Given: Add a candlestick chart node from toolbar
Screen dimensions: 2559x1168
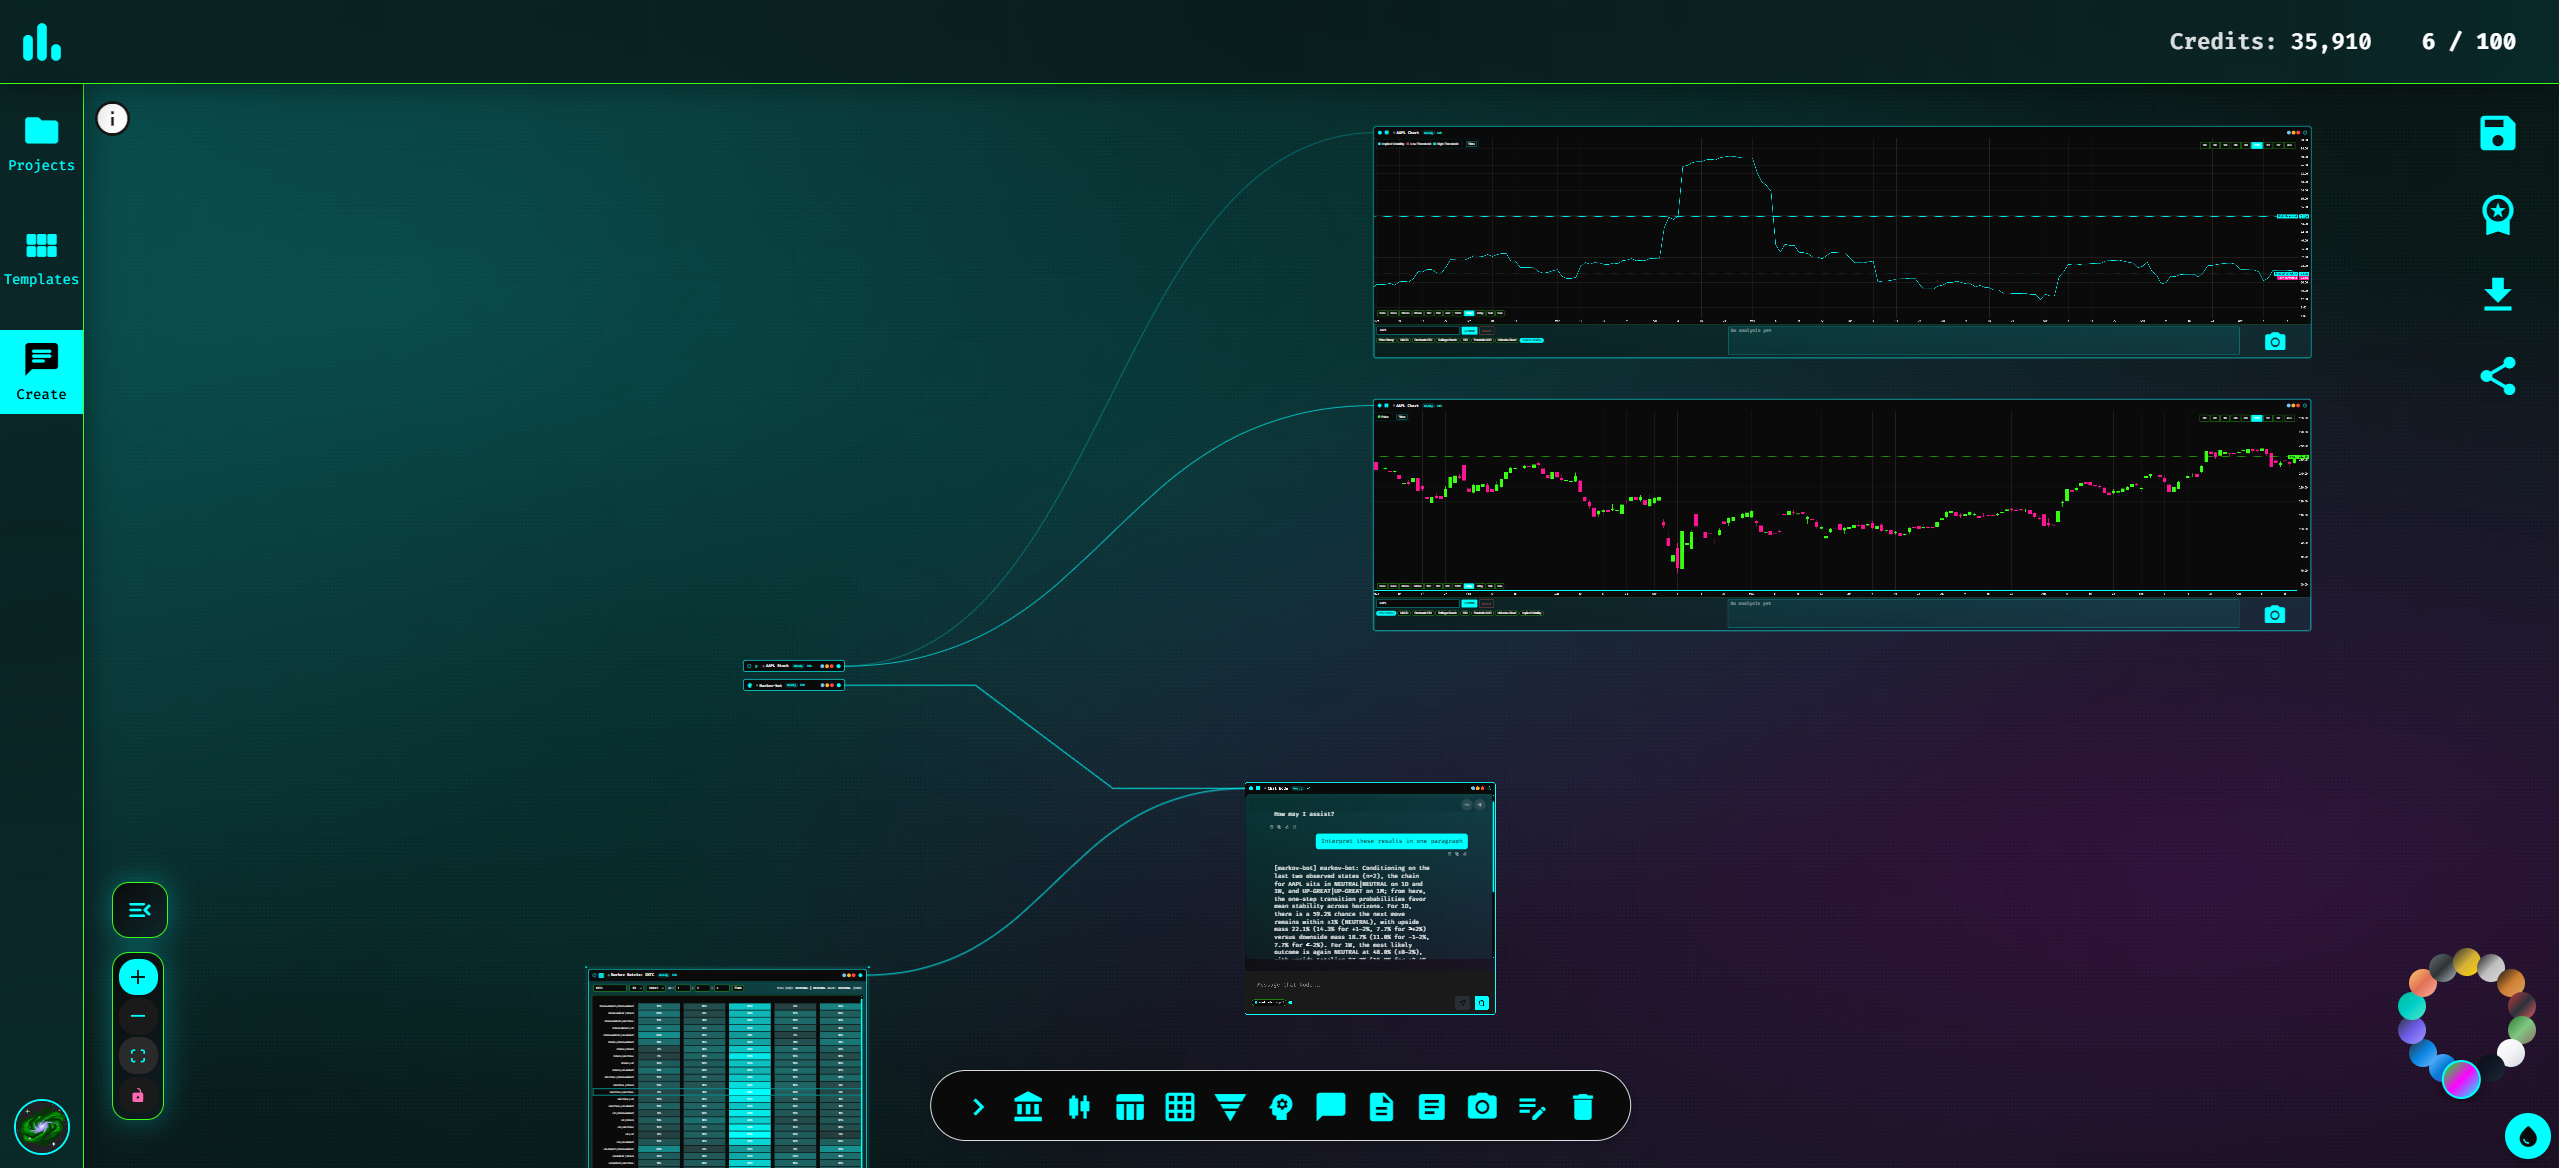Looking at the screenshot, I should [1078, 1107].
